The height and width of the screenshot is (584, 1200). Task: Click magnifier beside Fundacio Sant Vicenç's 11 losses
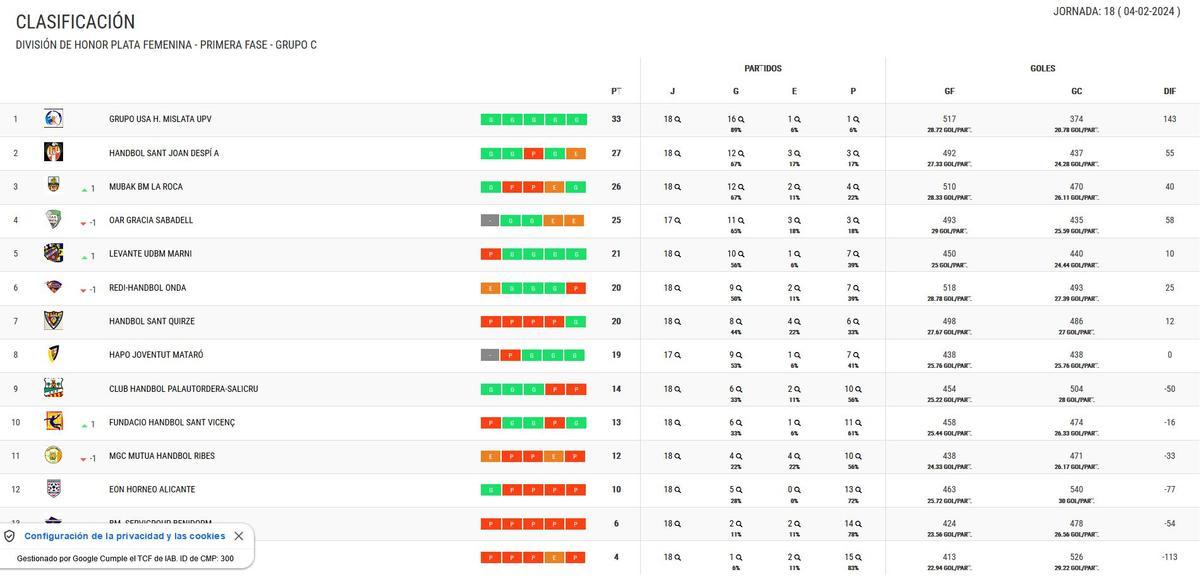click(859, 423)
